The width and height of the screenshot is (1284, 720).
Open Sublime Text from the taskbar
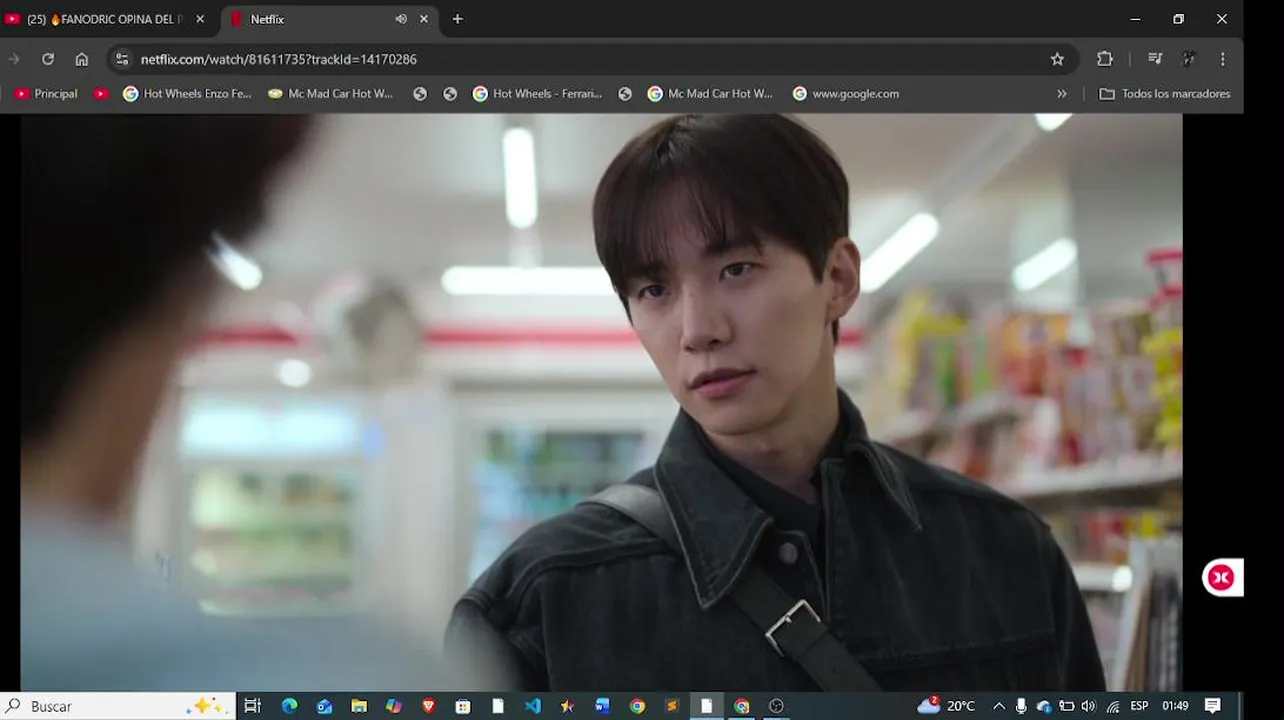(672, 706)
